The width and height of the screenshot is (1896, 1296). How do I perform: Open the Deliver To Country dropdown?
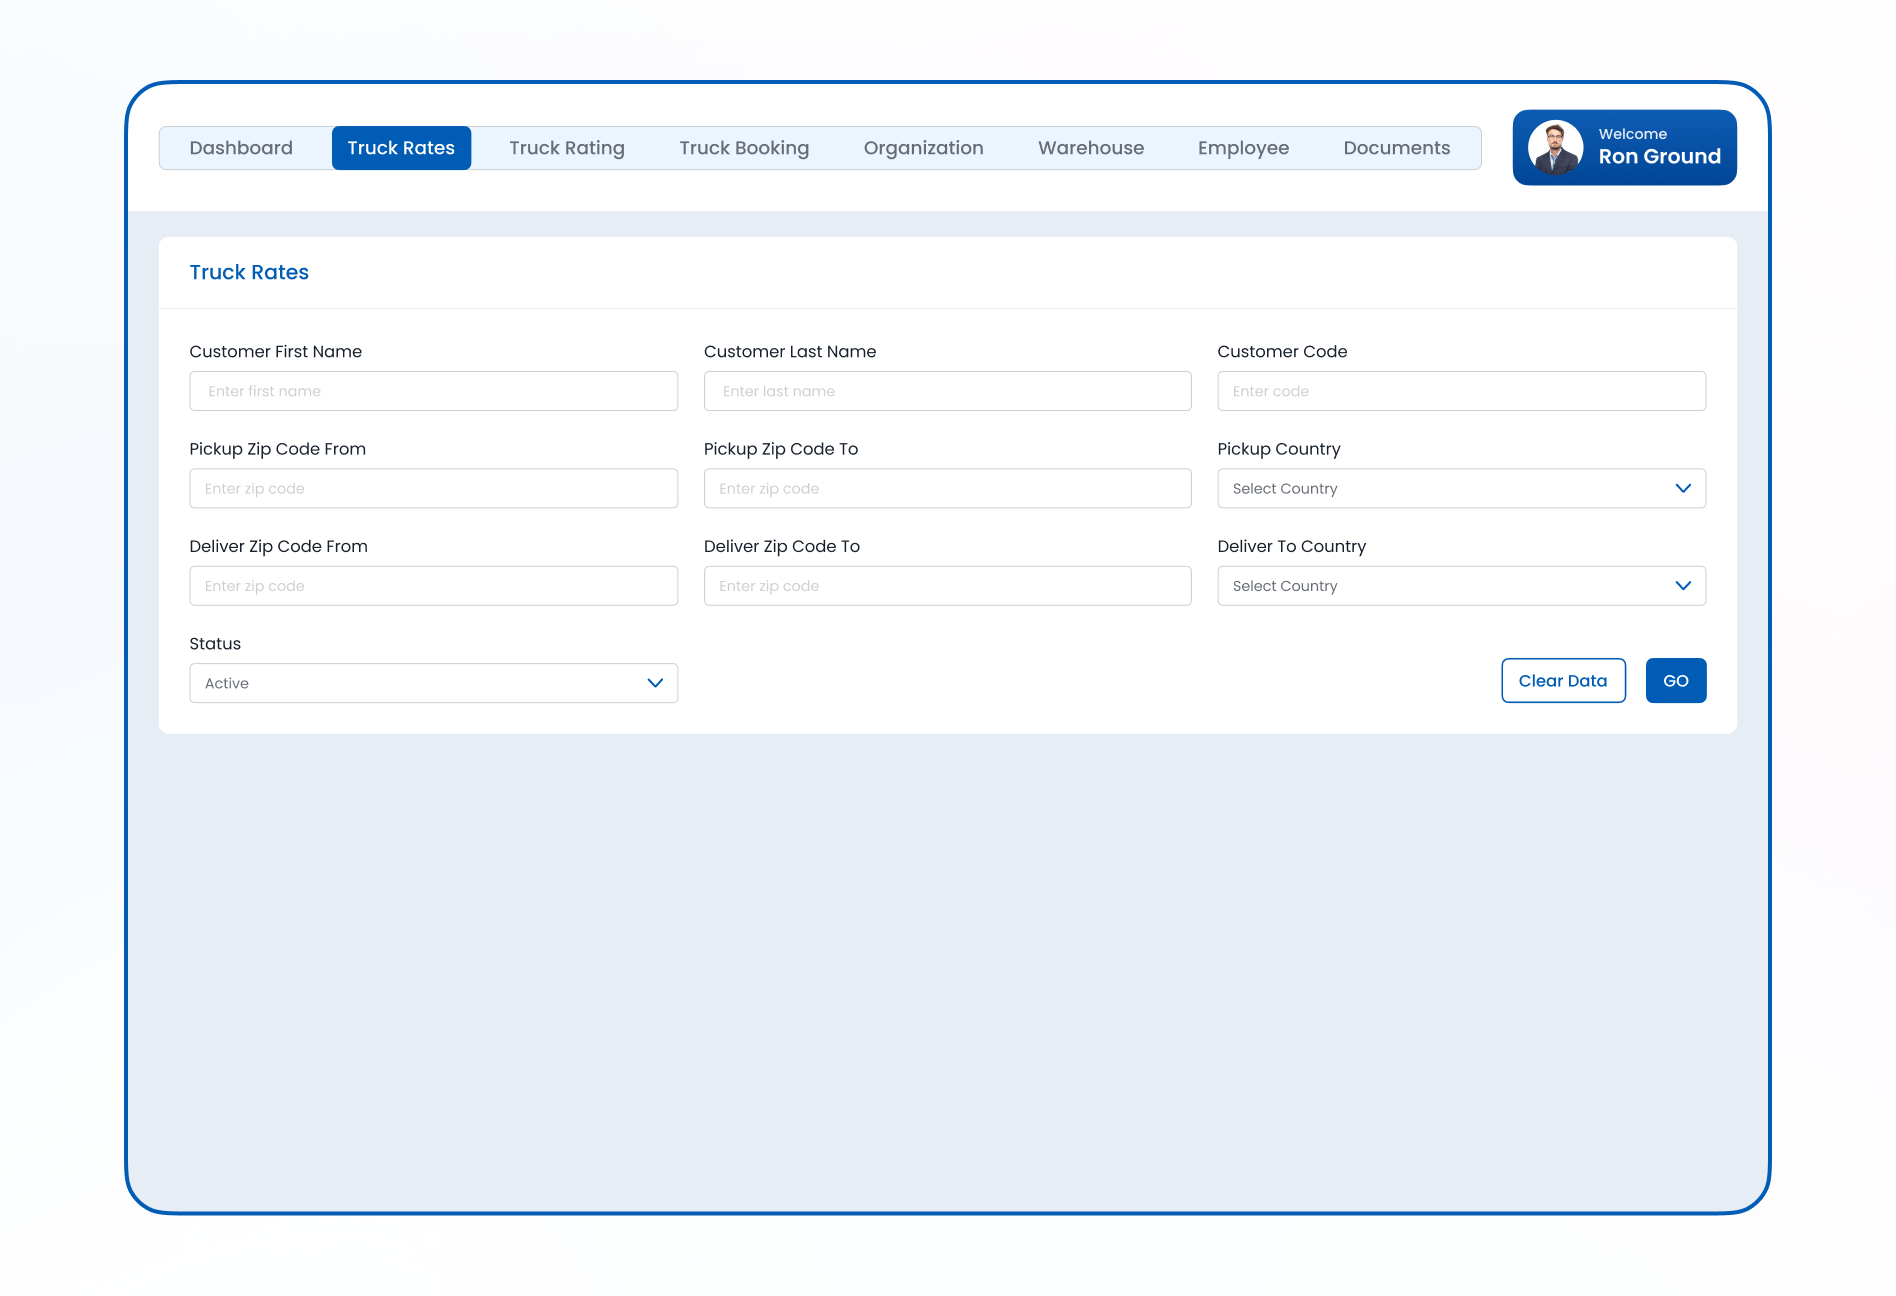(1461, 585)
